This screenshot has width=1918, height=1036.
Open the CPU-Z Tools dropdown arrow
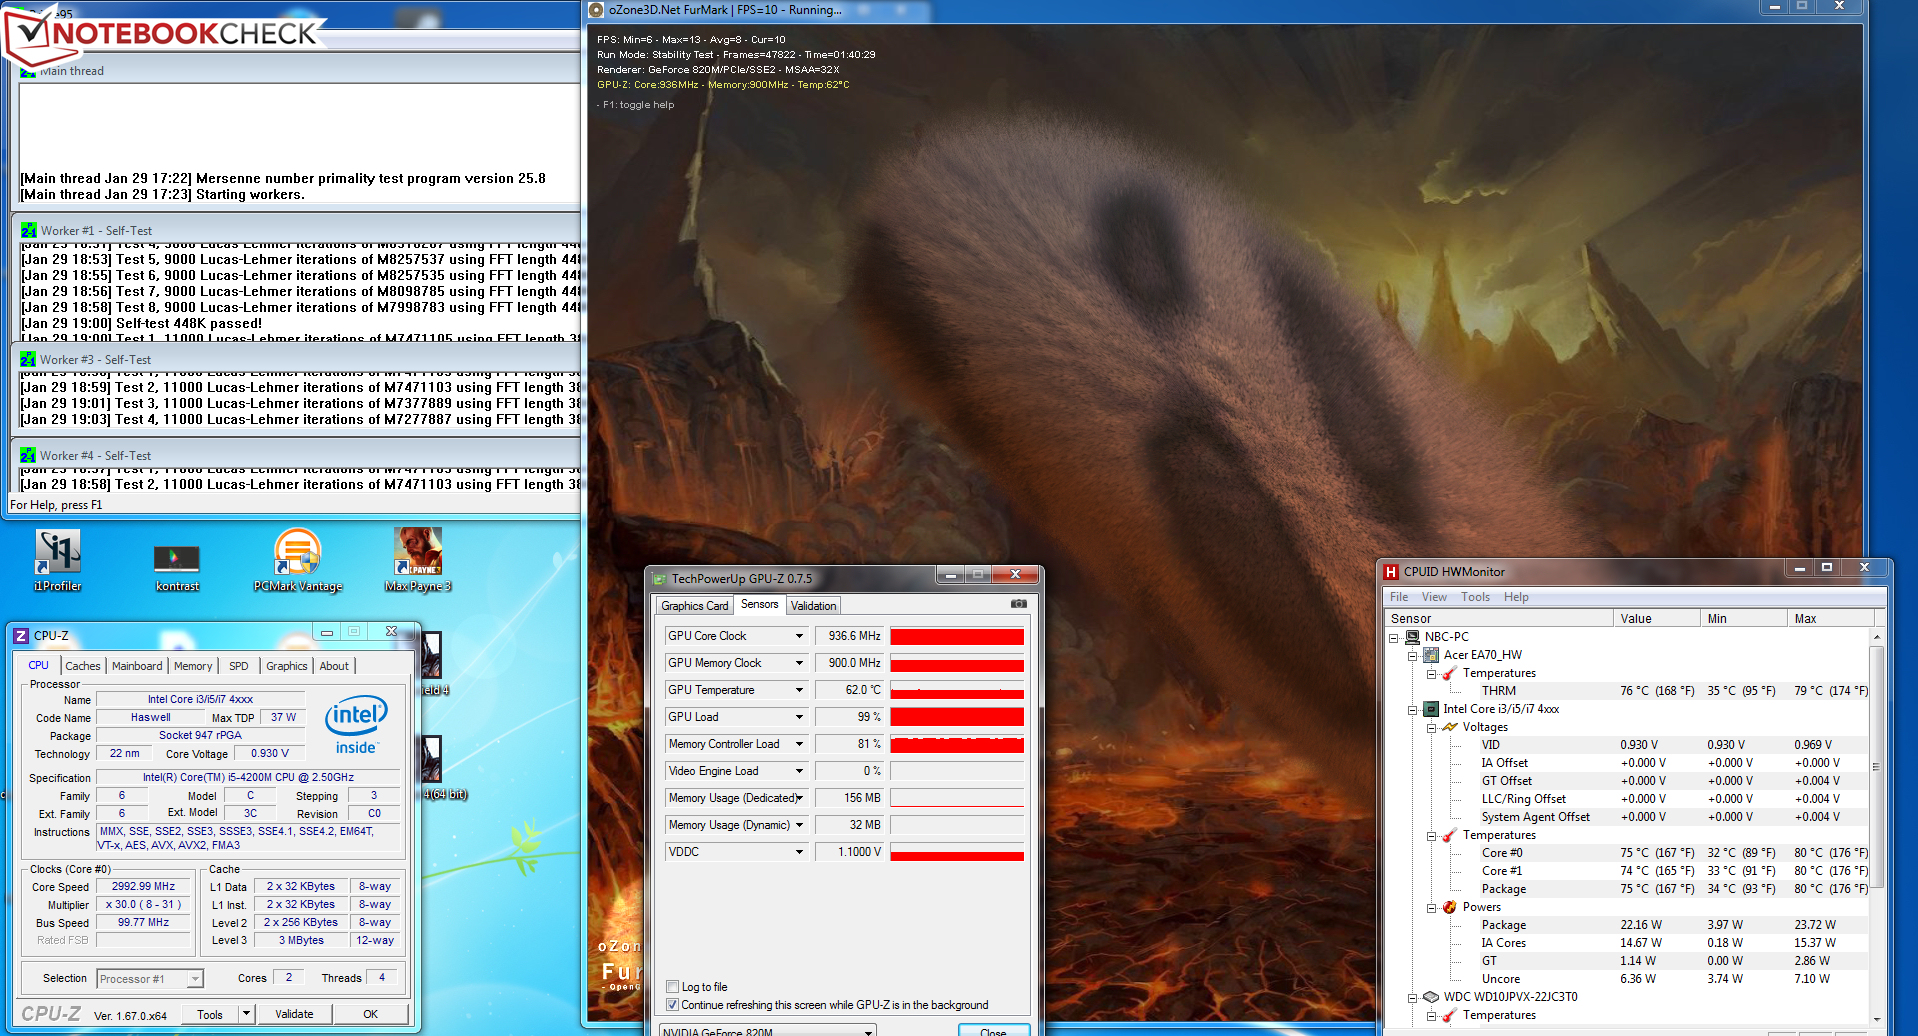pyautogui.click(x=246, y=1014)
